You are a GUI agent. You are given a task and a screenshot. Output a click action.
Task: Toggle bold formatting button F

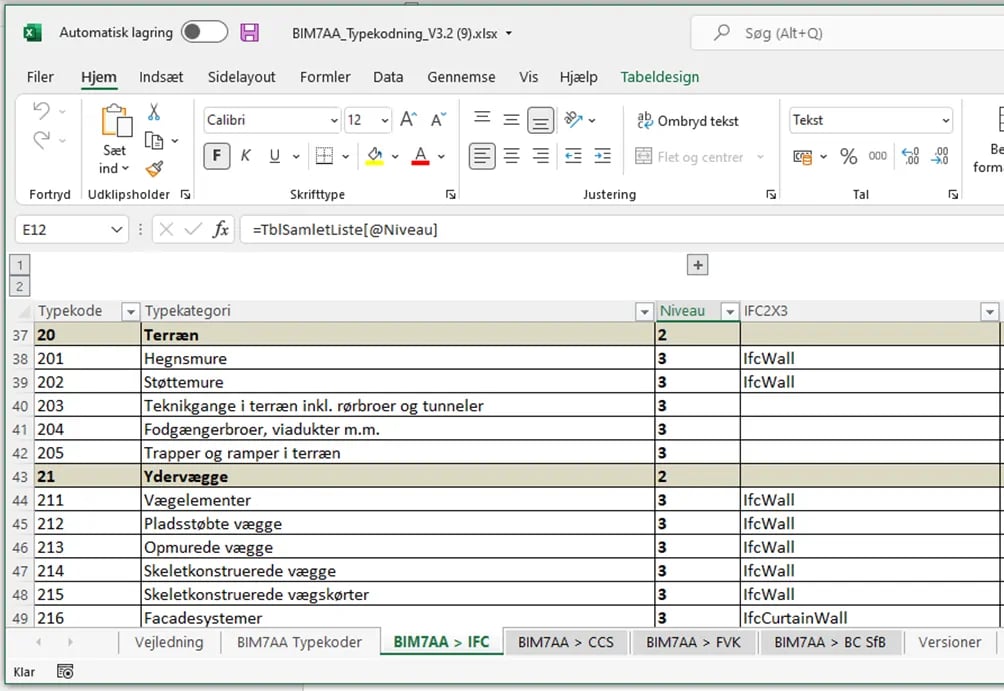pos(216,156)
